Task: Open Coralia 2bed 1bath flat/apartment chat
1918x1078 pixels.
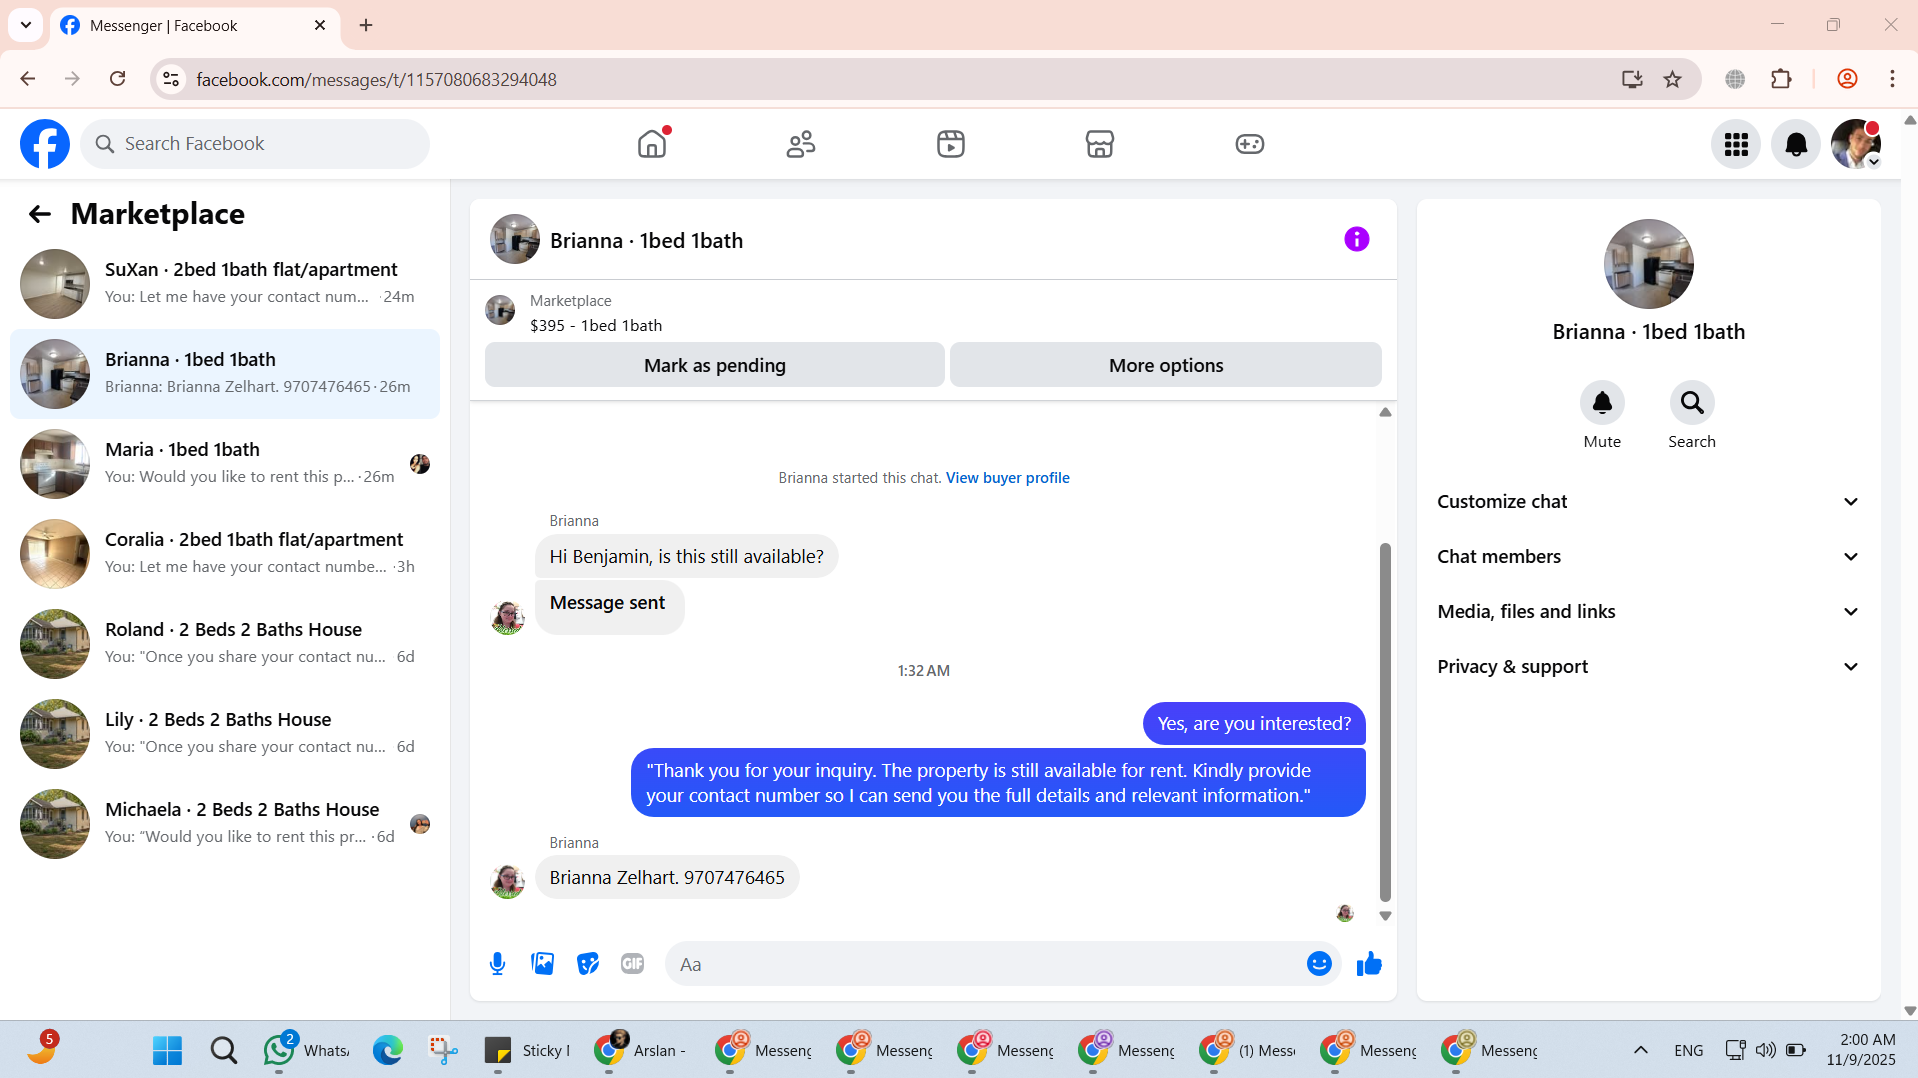Action: 225,554
